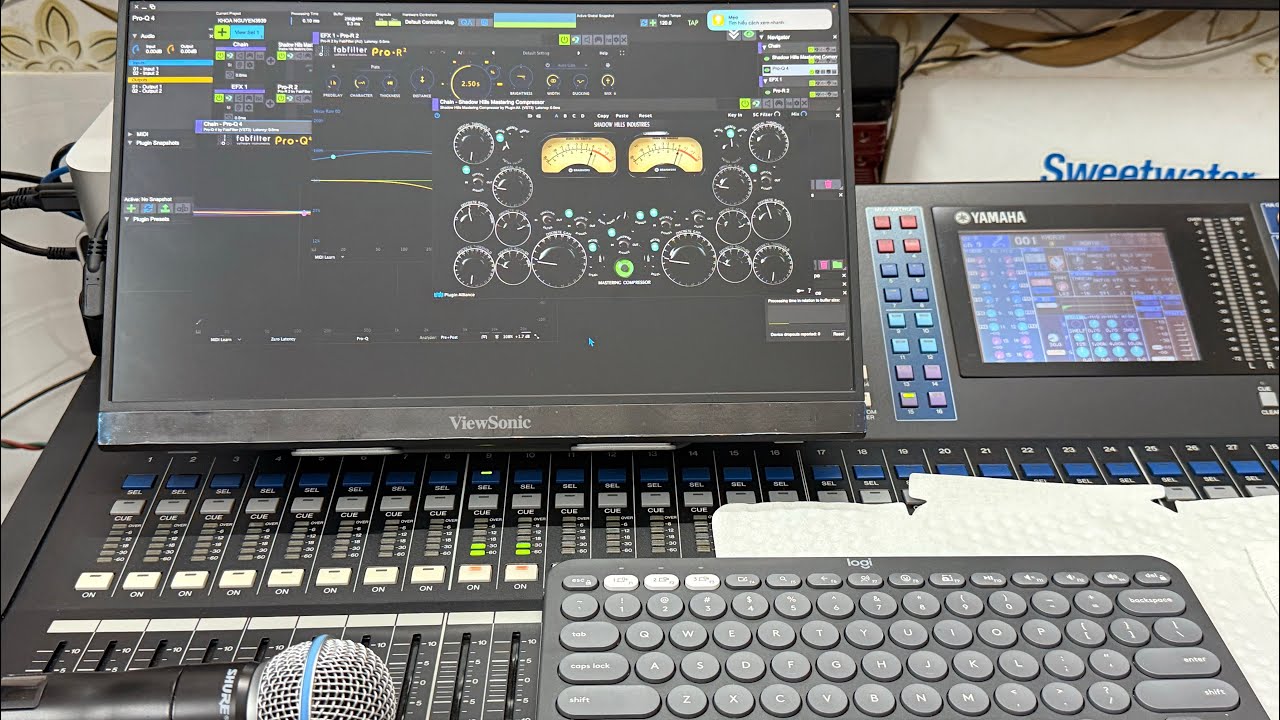Image resolution: width=1280 pixels, height=720 pixels.
Task: Collapse the Plugin Snapshots section
Action: [130, 143]
